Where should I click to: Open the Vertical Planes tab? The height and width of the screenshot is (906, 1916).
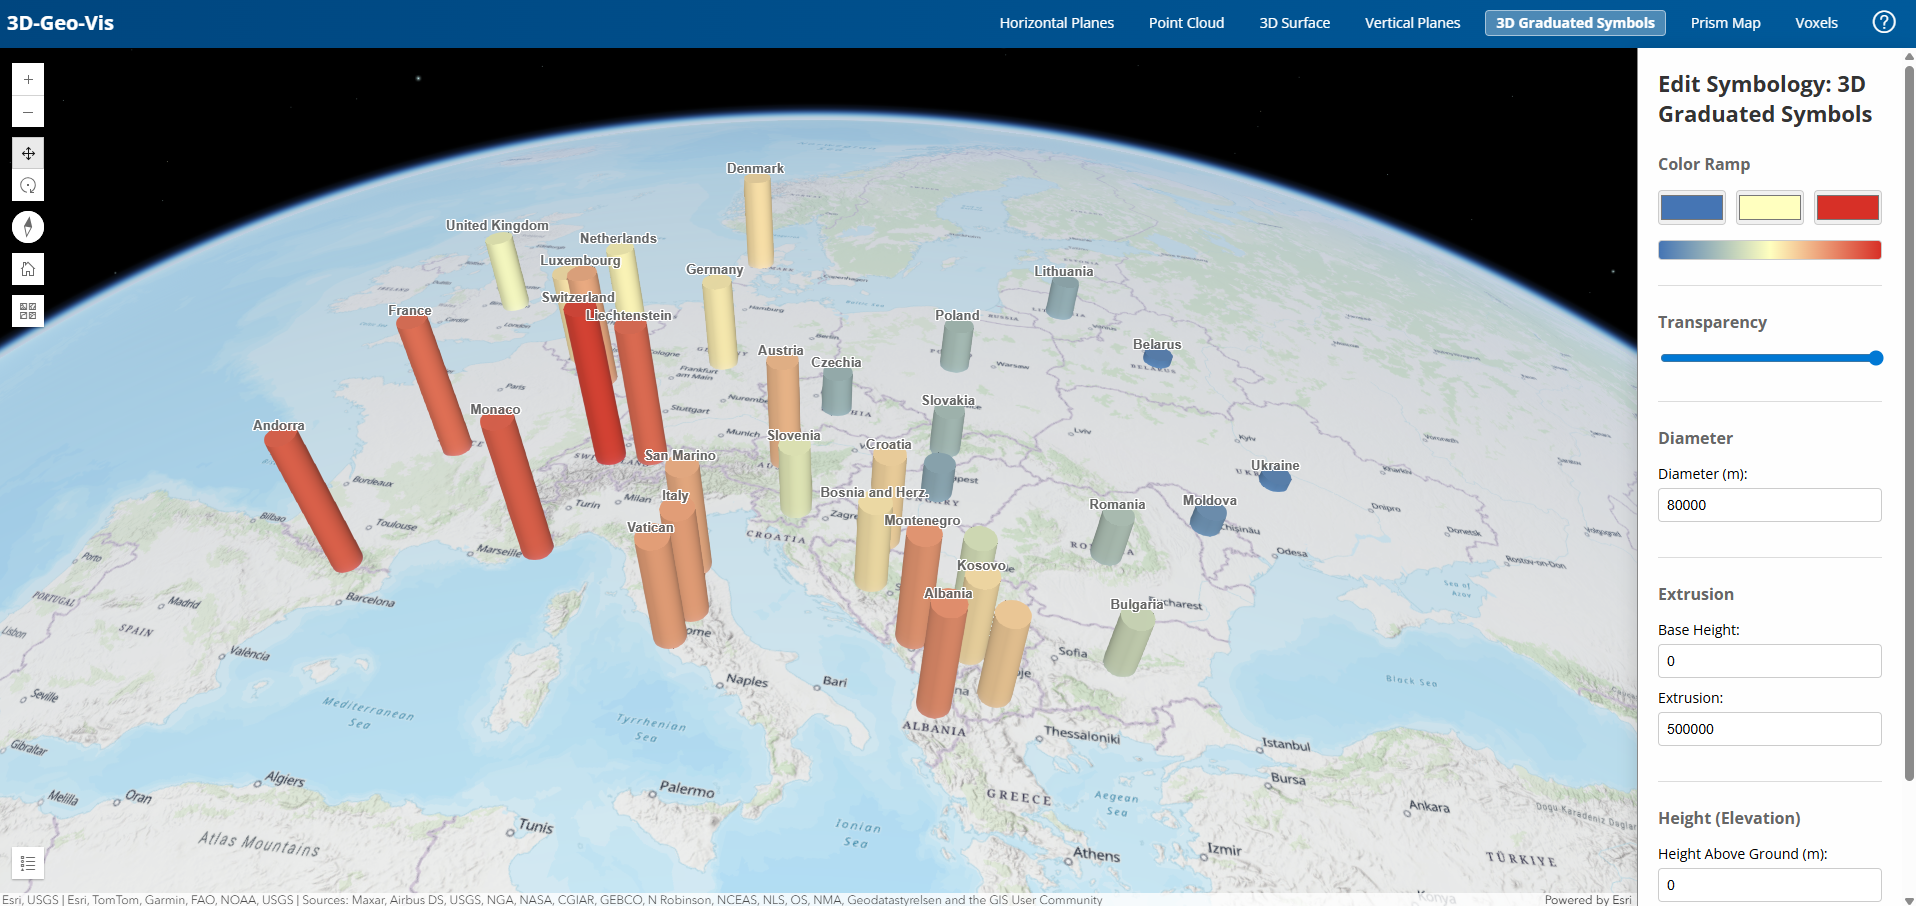click(1412, 23)
